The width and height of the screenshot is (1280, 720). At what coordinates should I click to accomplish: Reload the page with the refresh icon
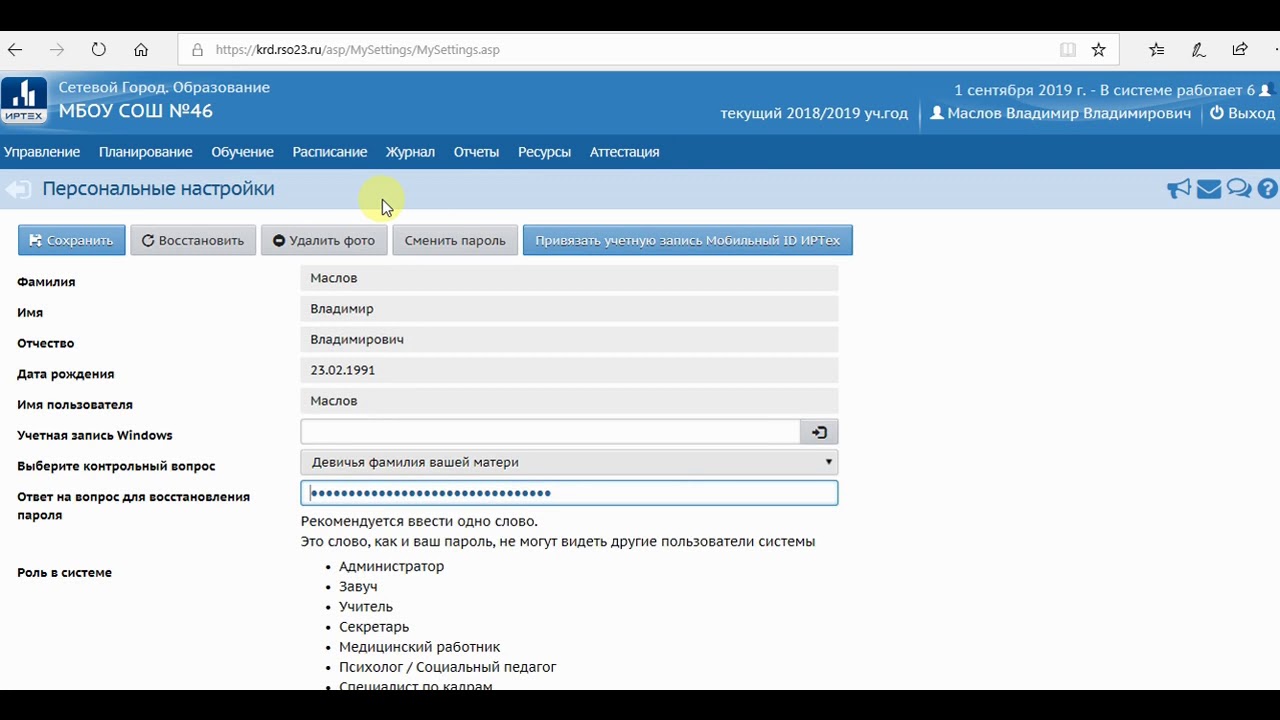(x=98, y=49)
